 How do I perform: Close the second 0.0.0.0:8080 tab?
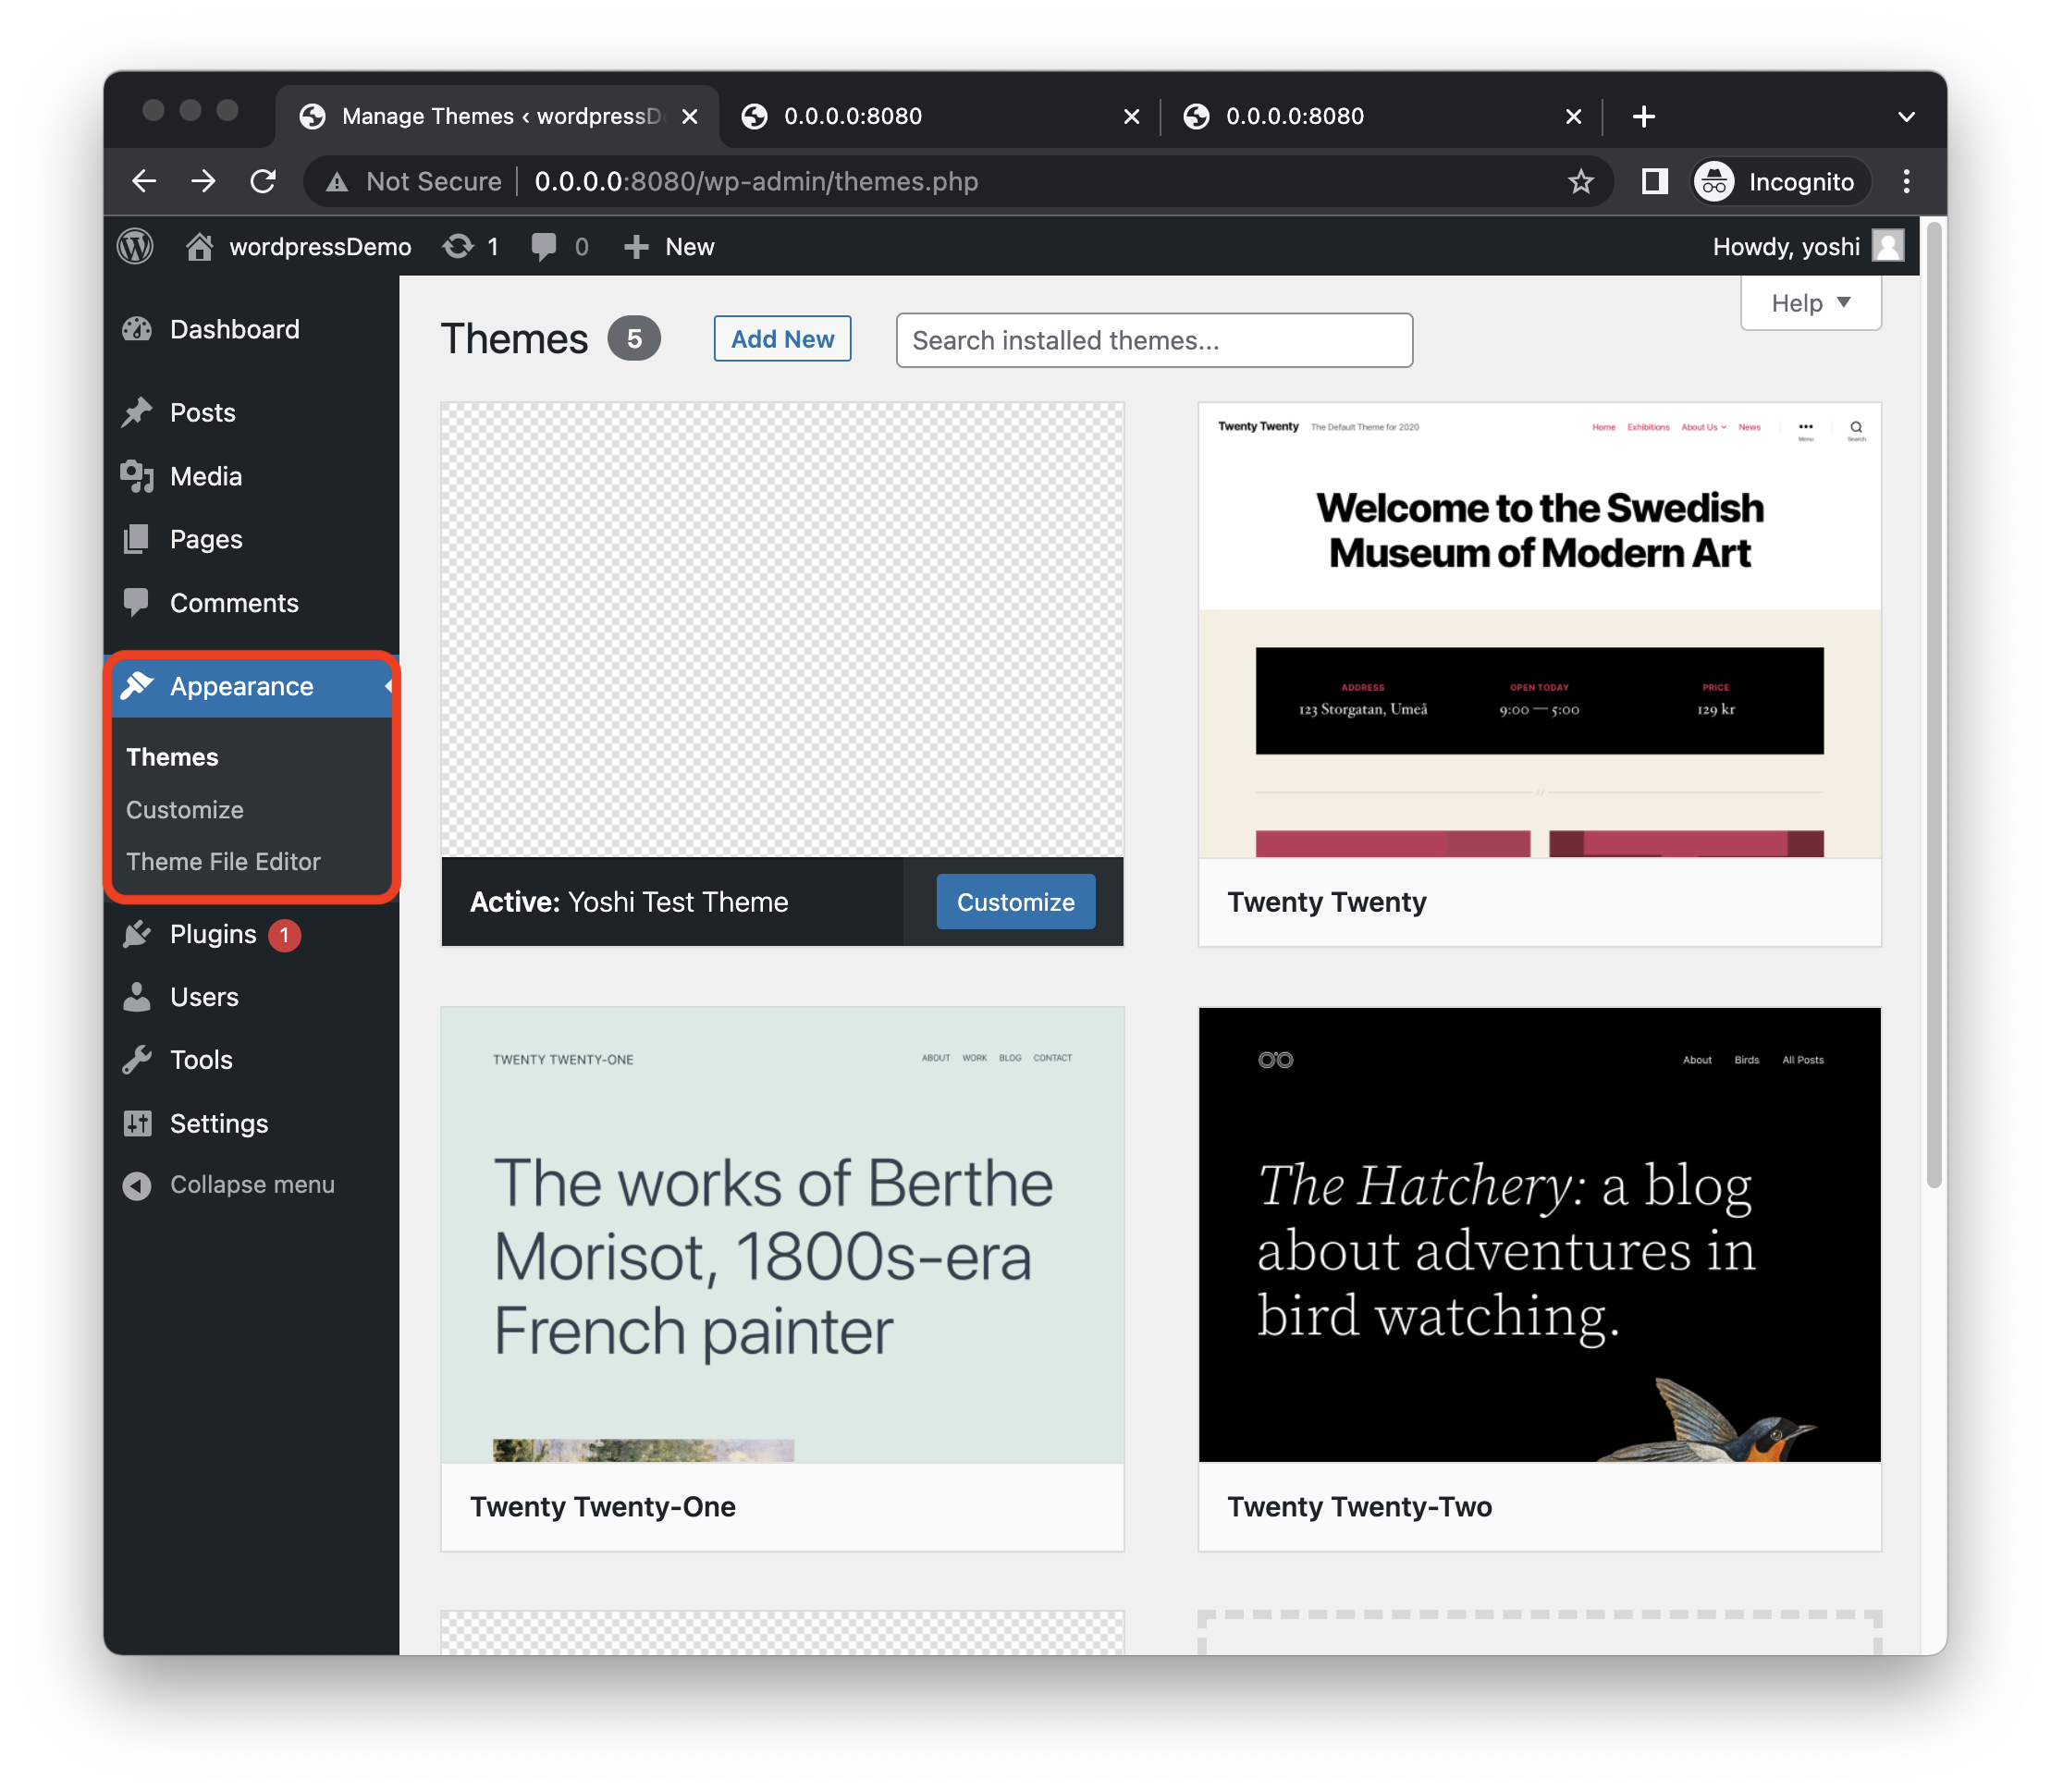[x=1131, y=116]
